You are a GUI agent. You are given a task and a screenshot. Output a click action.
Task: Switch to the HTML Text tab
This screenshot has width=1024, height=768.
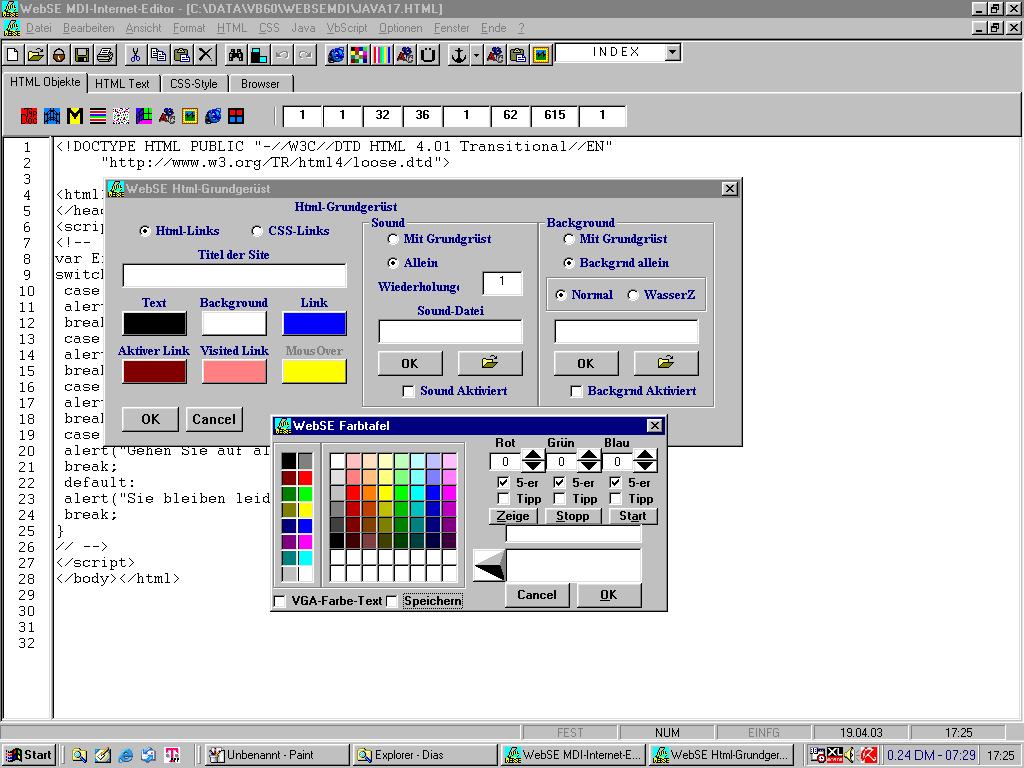coord(122,84)
